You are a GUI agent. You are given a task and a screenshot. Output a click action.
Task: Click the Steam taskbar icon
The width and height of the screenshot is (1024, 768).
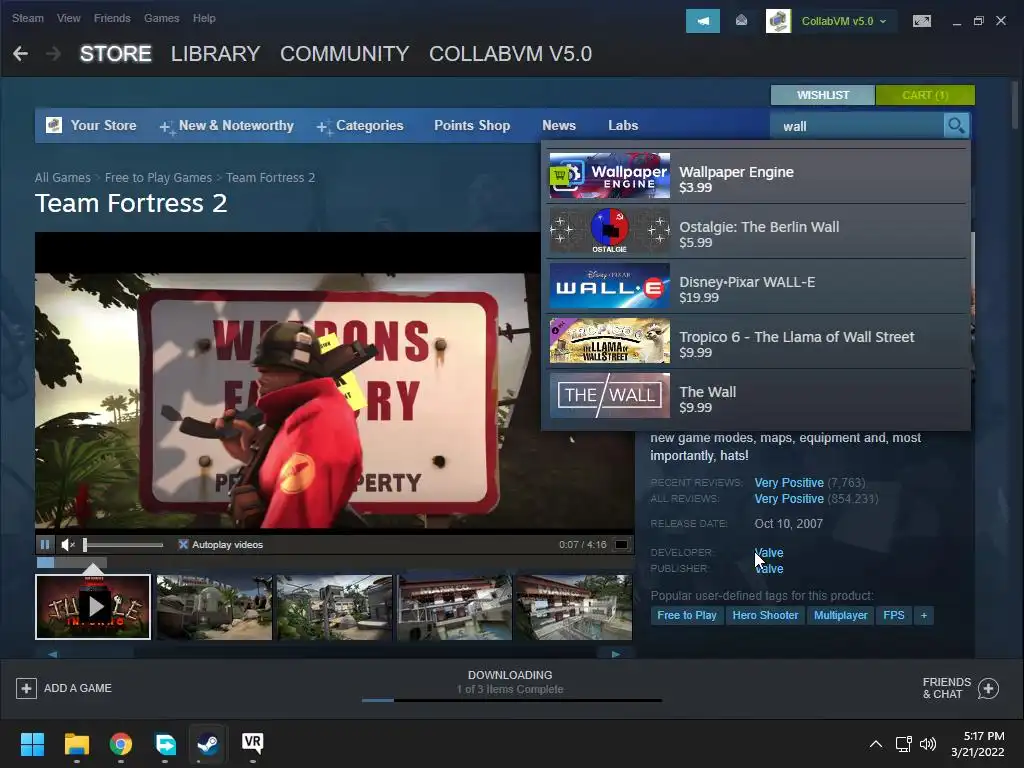208,744
